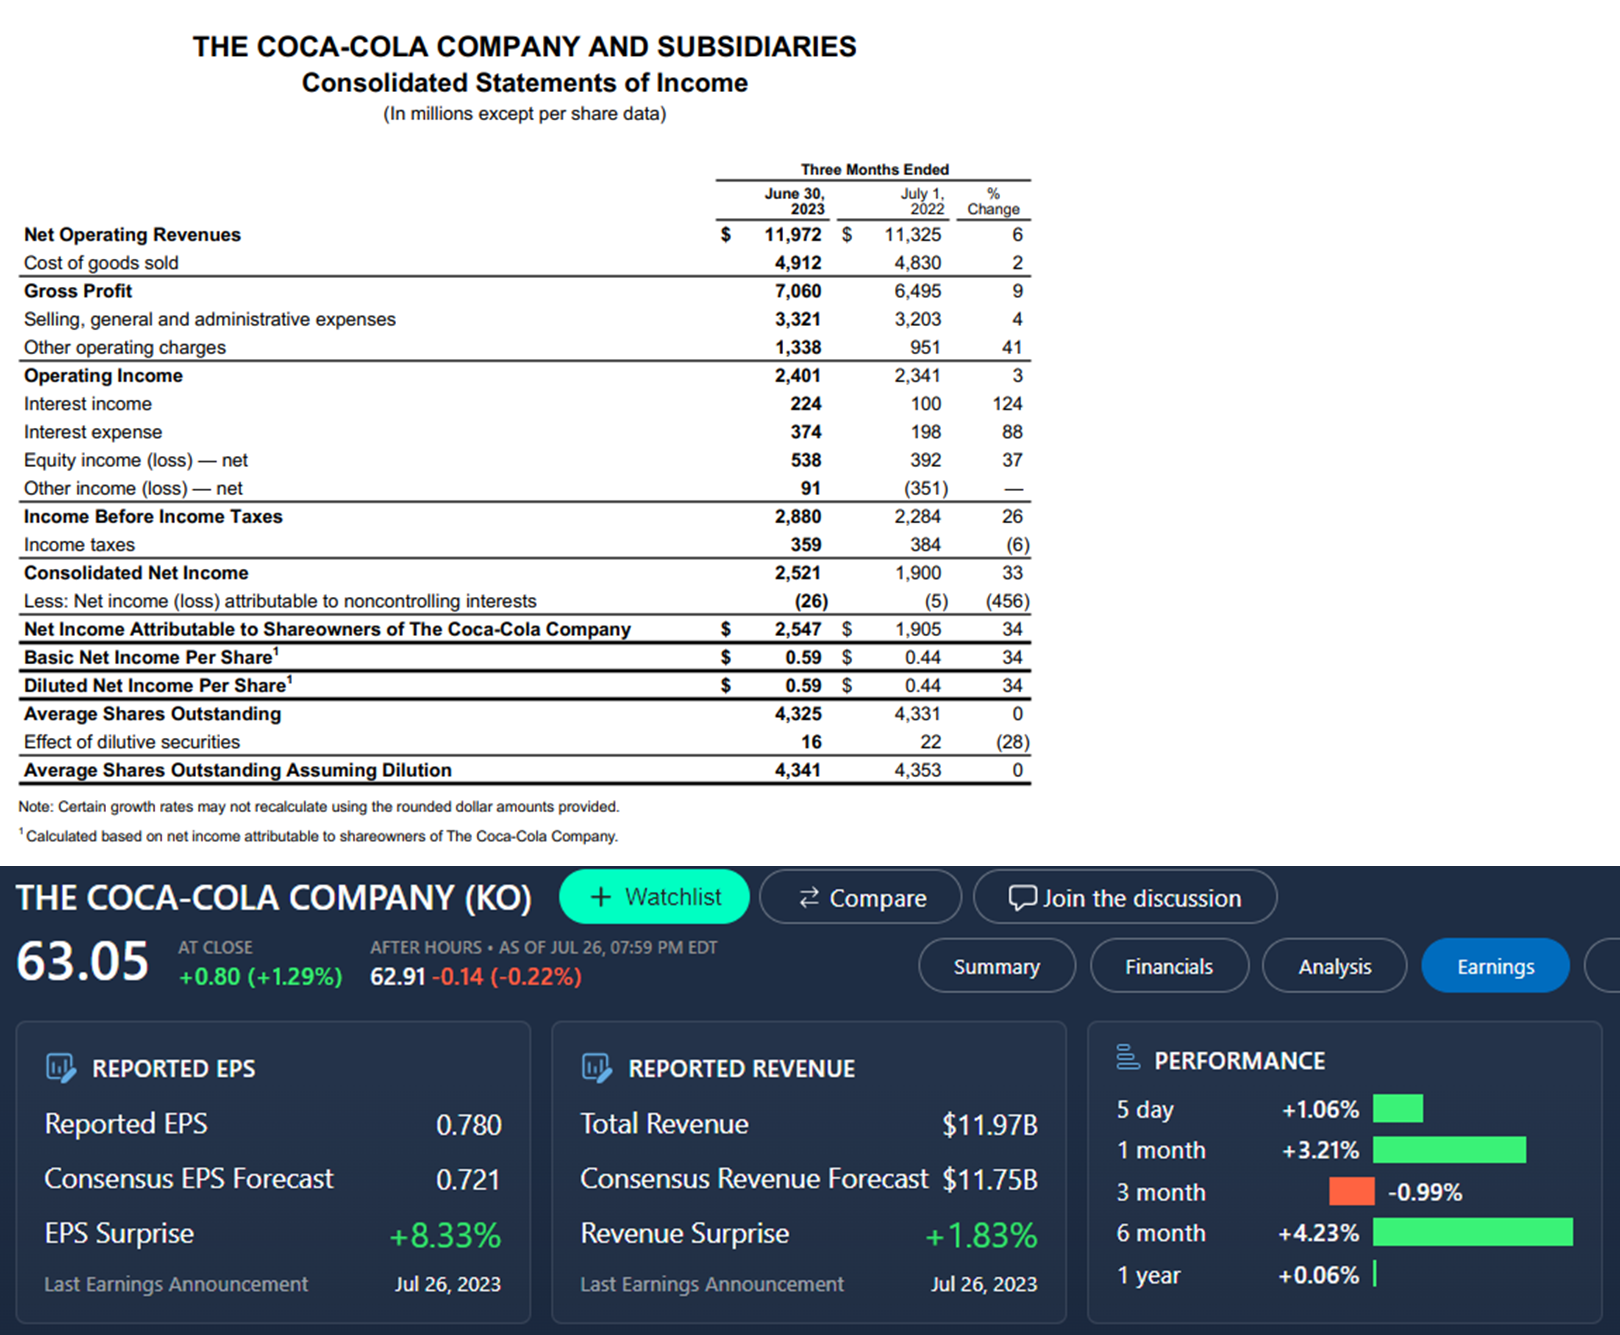Click the green 1 month performance bar
The image size is (1620, 1335).
[x=1449, y=1150]
